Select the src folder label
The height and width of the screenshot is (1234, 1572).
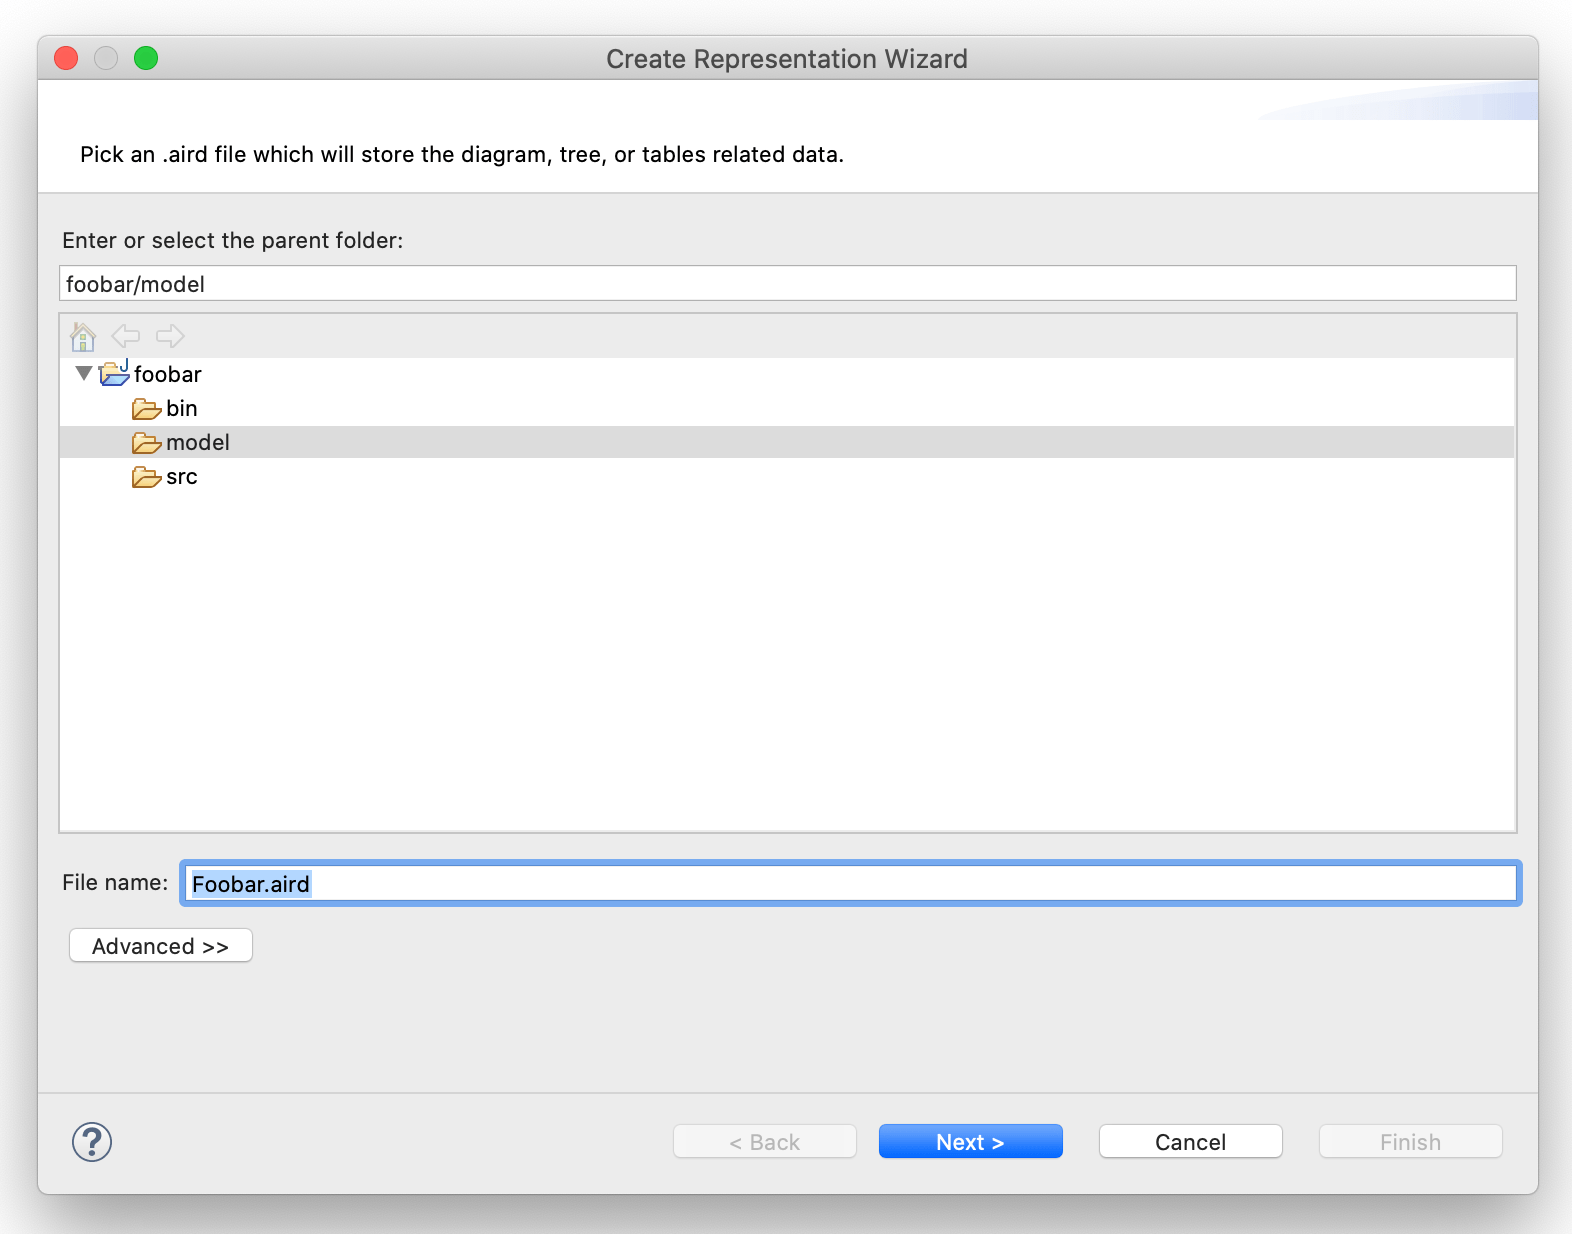click(182, 477)
